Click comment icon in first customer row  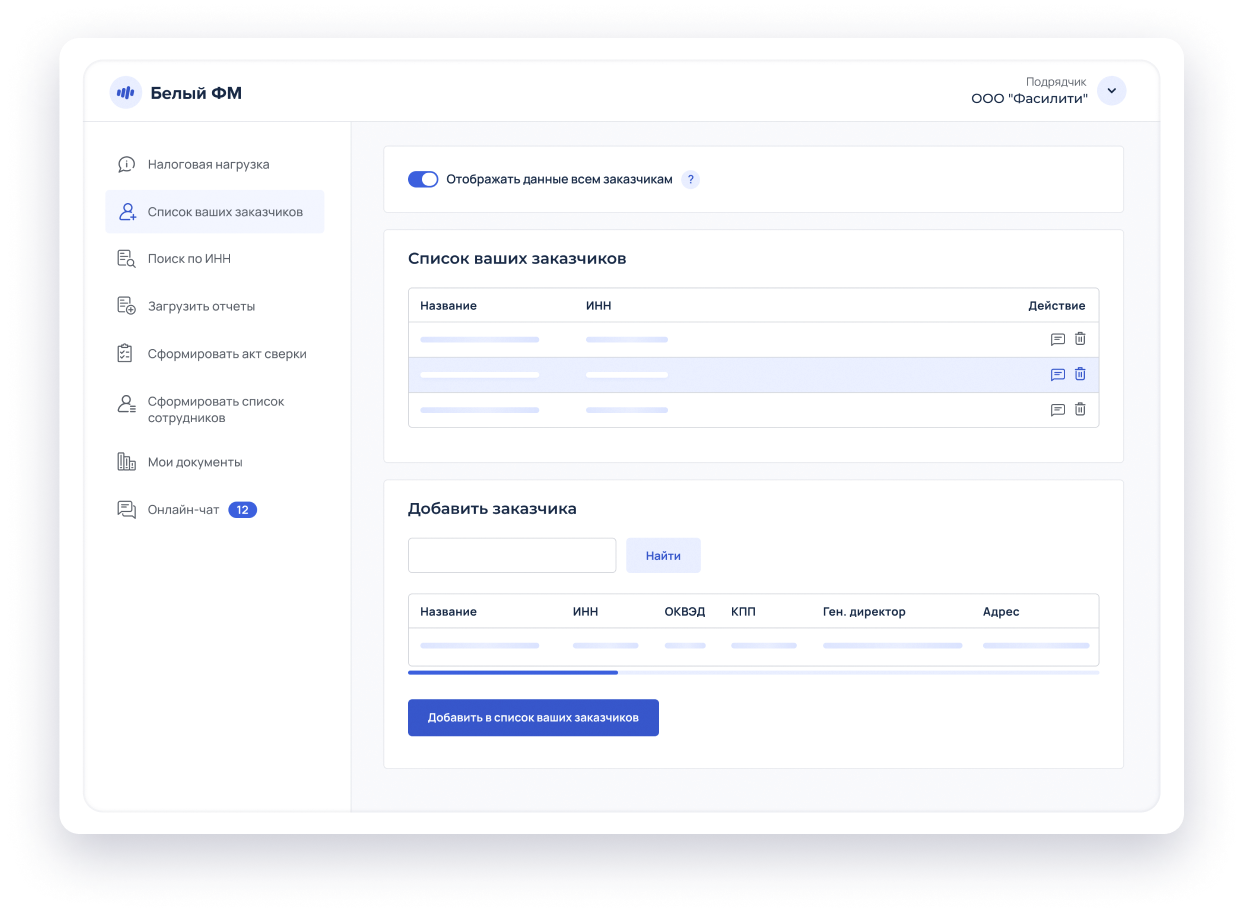coord(1057,339)
